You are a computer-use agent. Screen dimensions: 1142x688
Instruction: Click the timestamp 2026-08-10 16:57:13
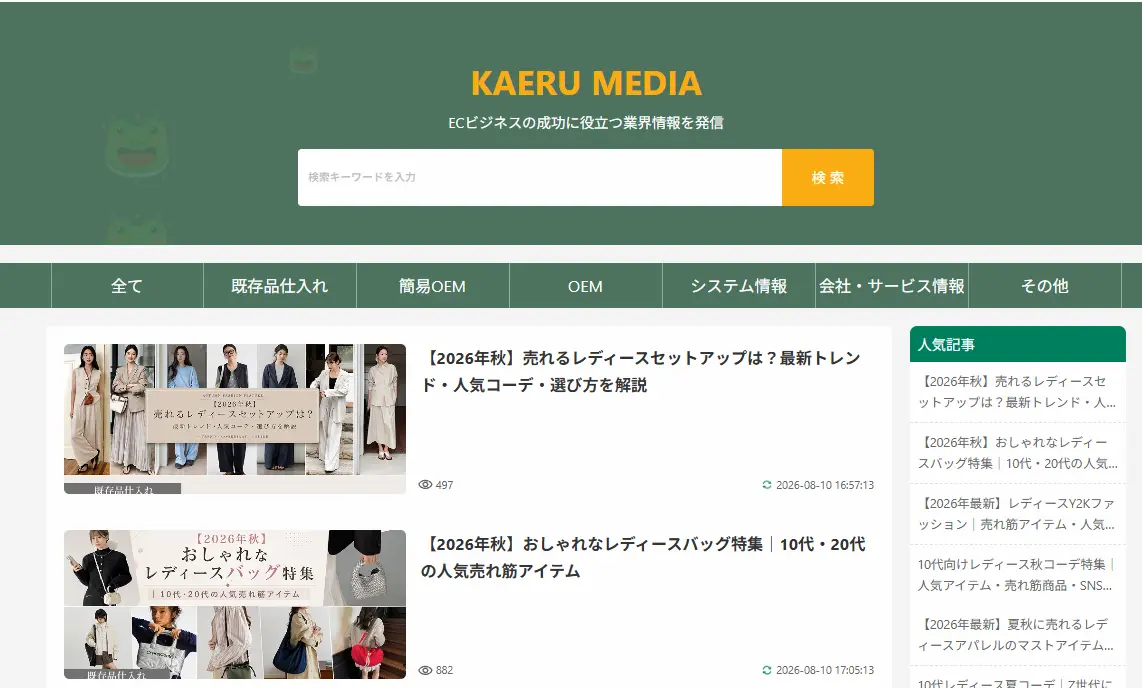(x=824, y=485)
